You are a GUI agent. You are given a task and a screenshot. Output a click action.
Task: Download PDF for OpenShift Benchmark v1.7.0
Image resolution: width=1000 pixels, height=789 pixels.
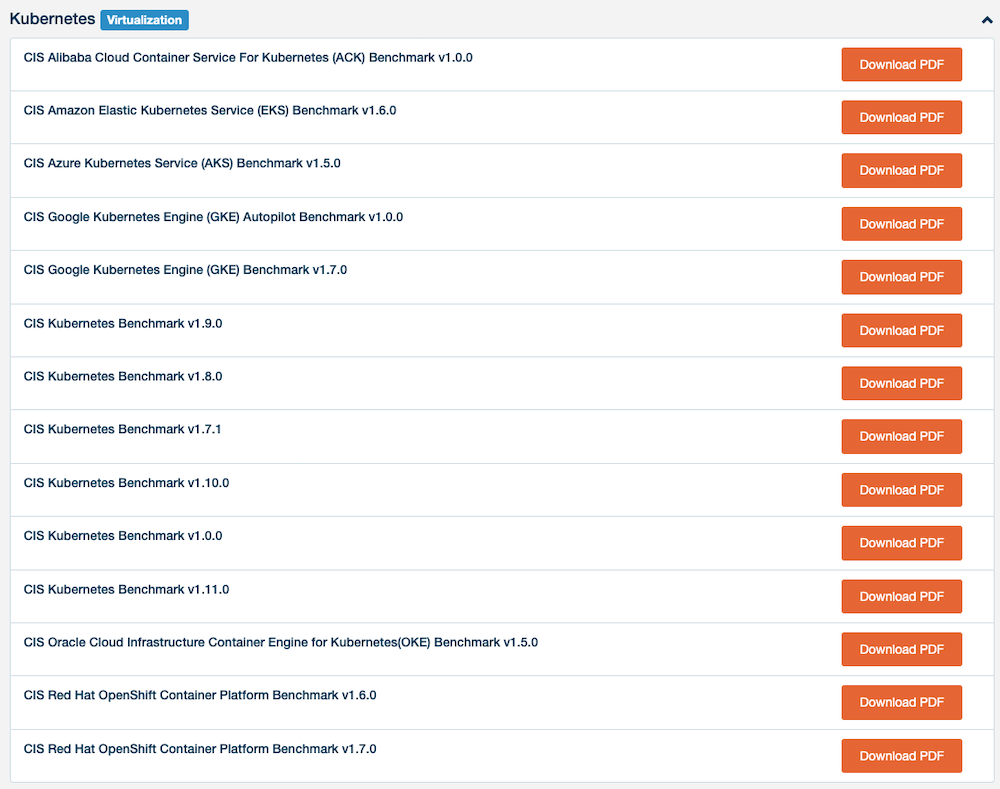[x=901, y=756]
